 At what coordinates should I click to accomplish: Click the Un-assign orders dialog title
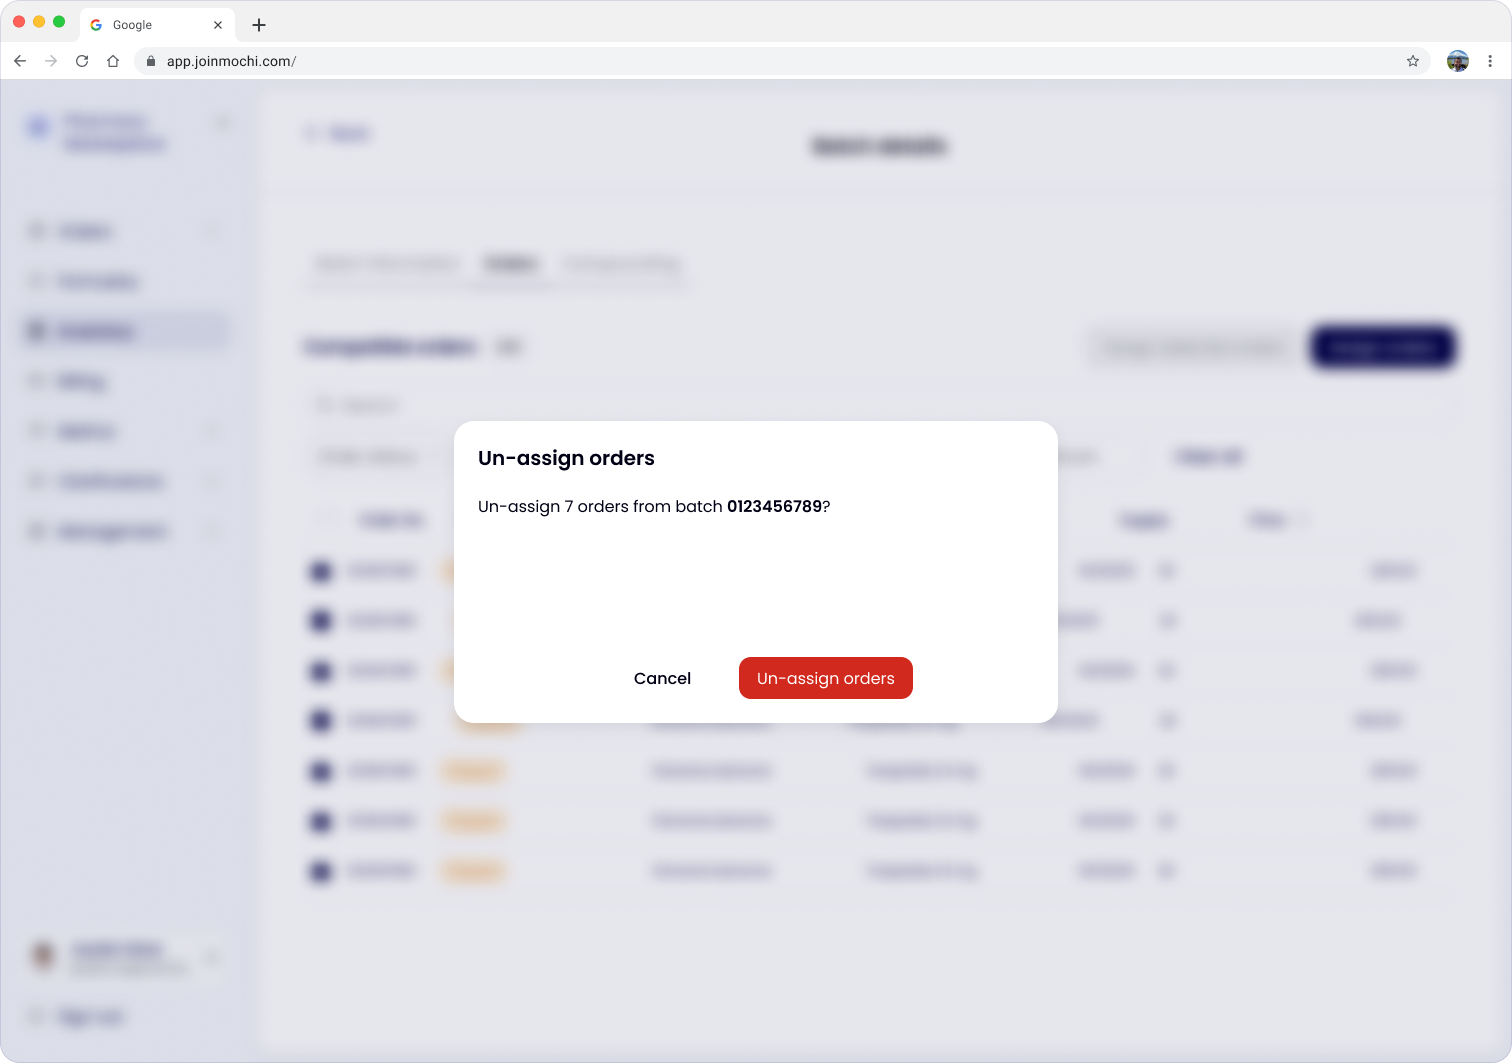pos(566,458)
